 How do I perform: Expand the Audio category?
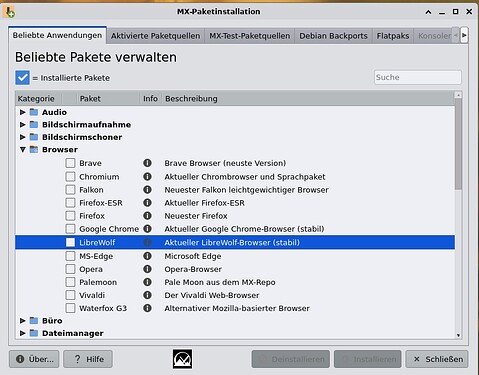click(23, 112)
